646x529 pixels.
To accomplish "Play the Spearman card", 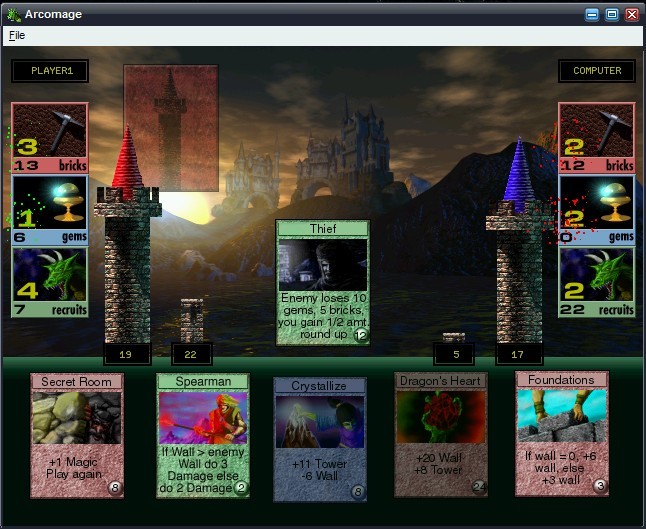I will (x=203, y=435).
